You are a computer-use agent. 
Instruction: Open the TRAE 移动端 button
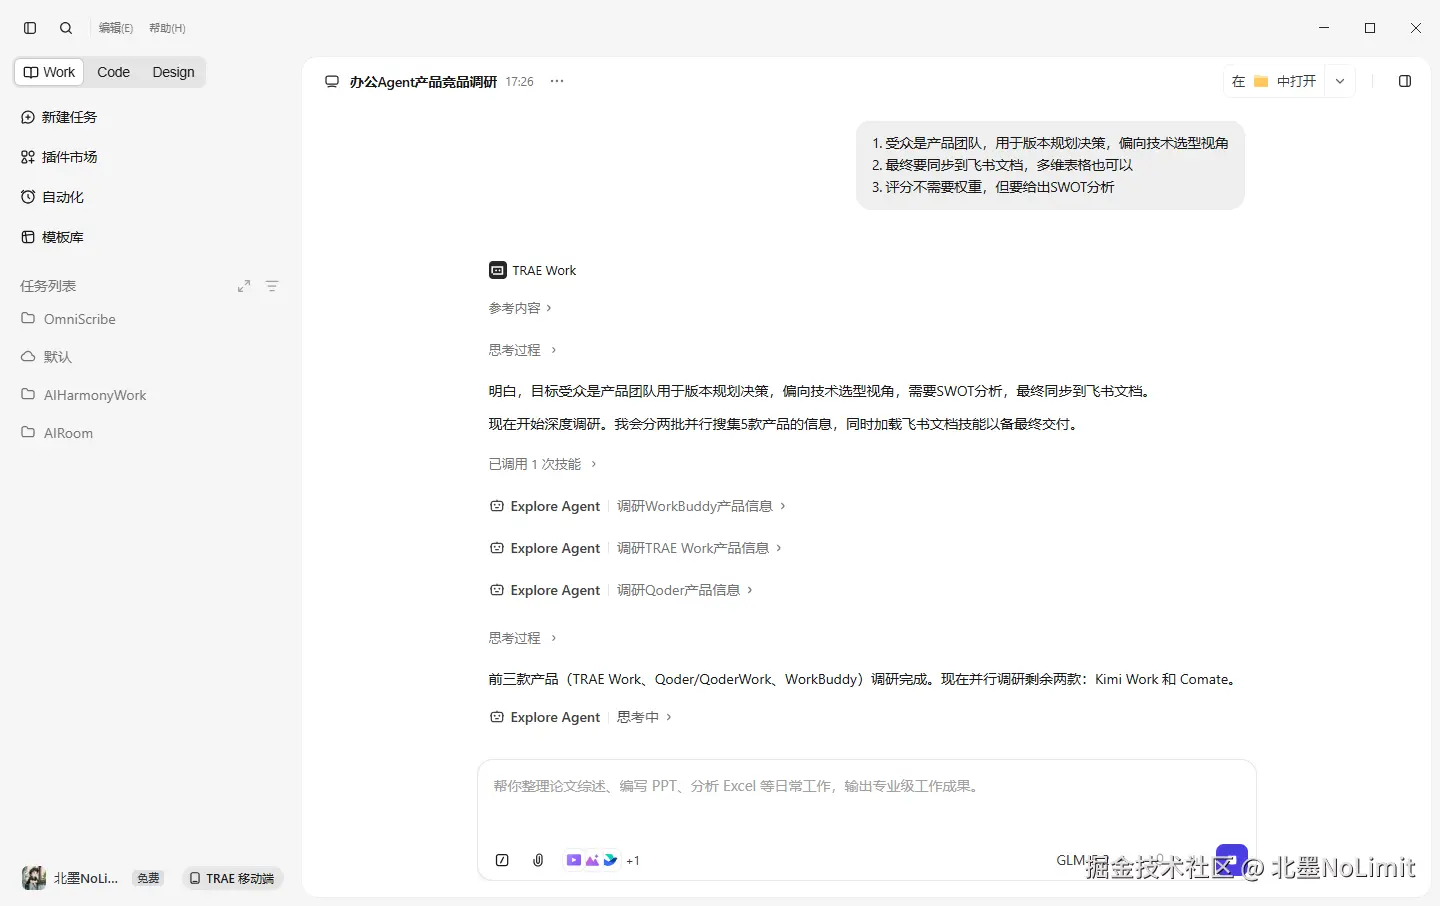pos(232,878)
